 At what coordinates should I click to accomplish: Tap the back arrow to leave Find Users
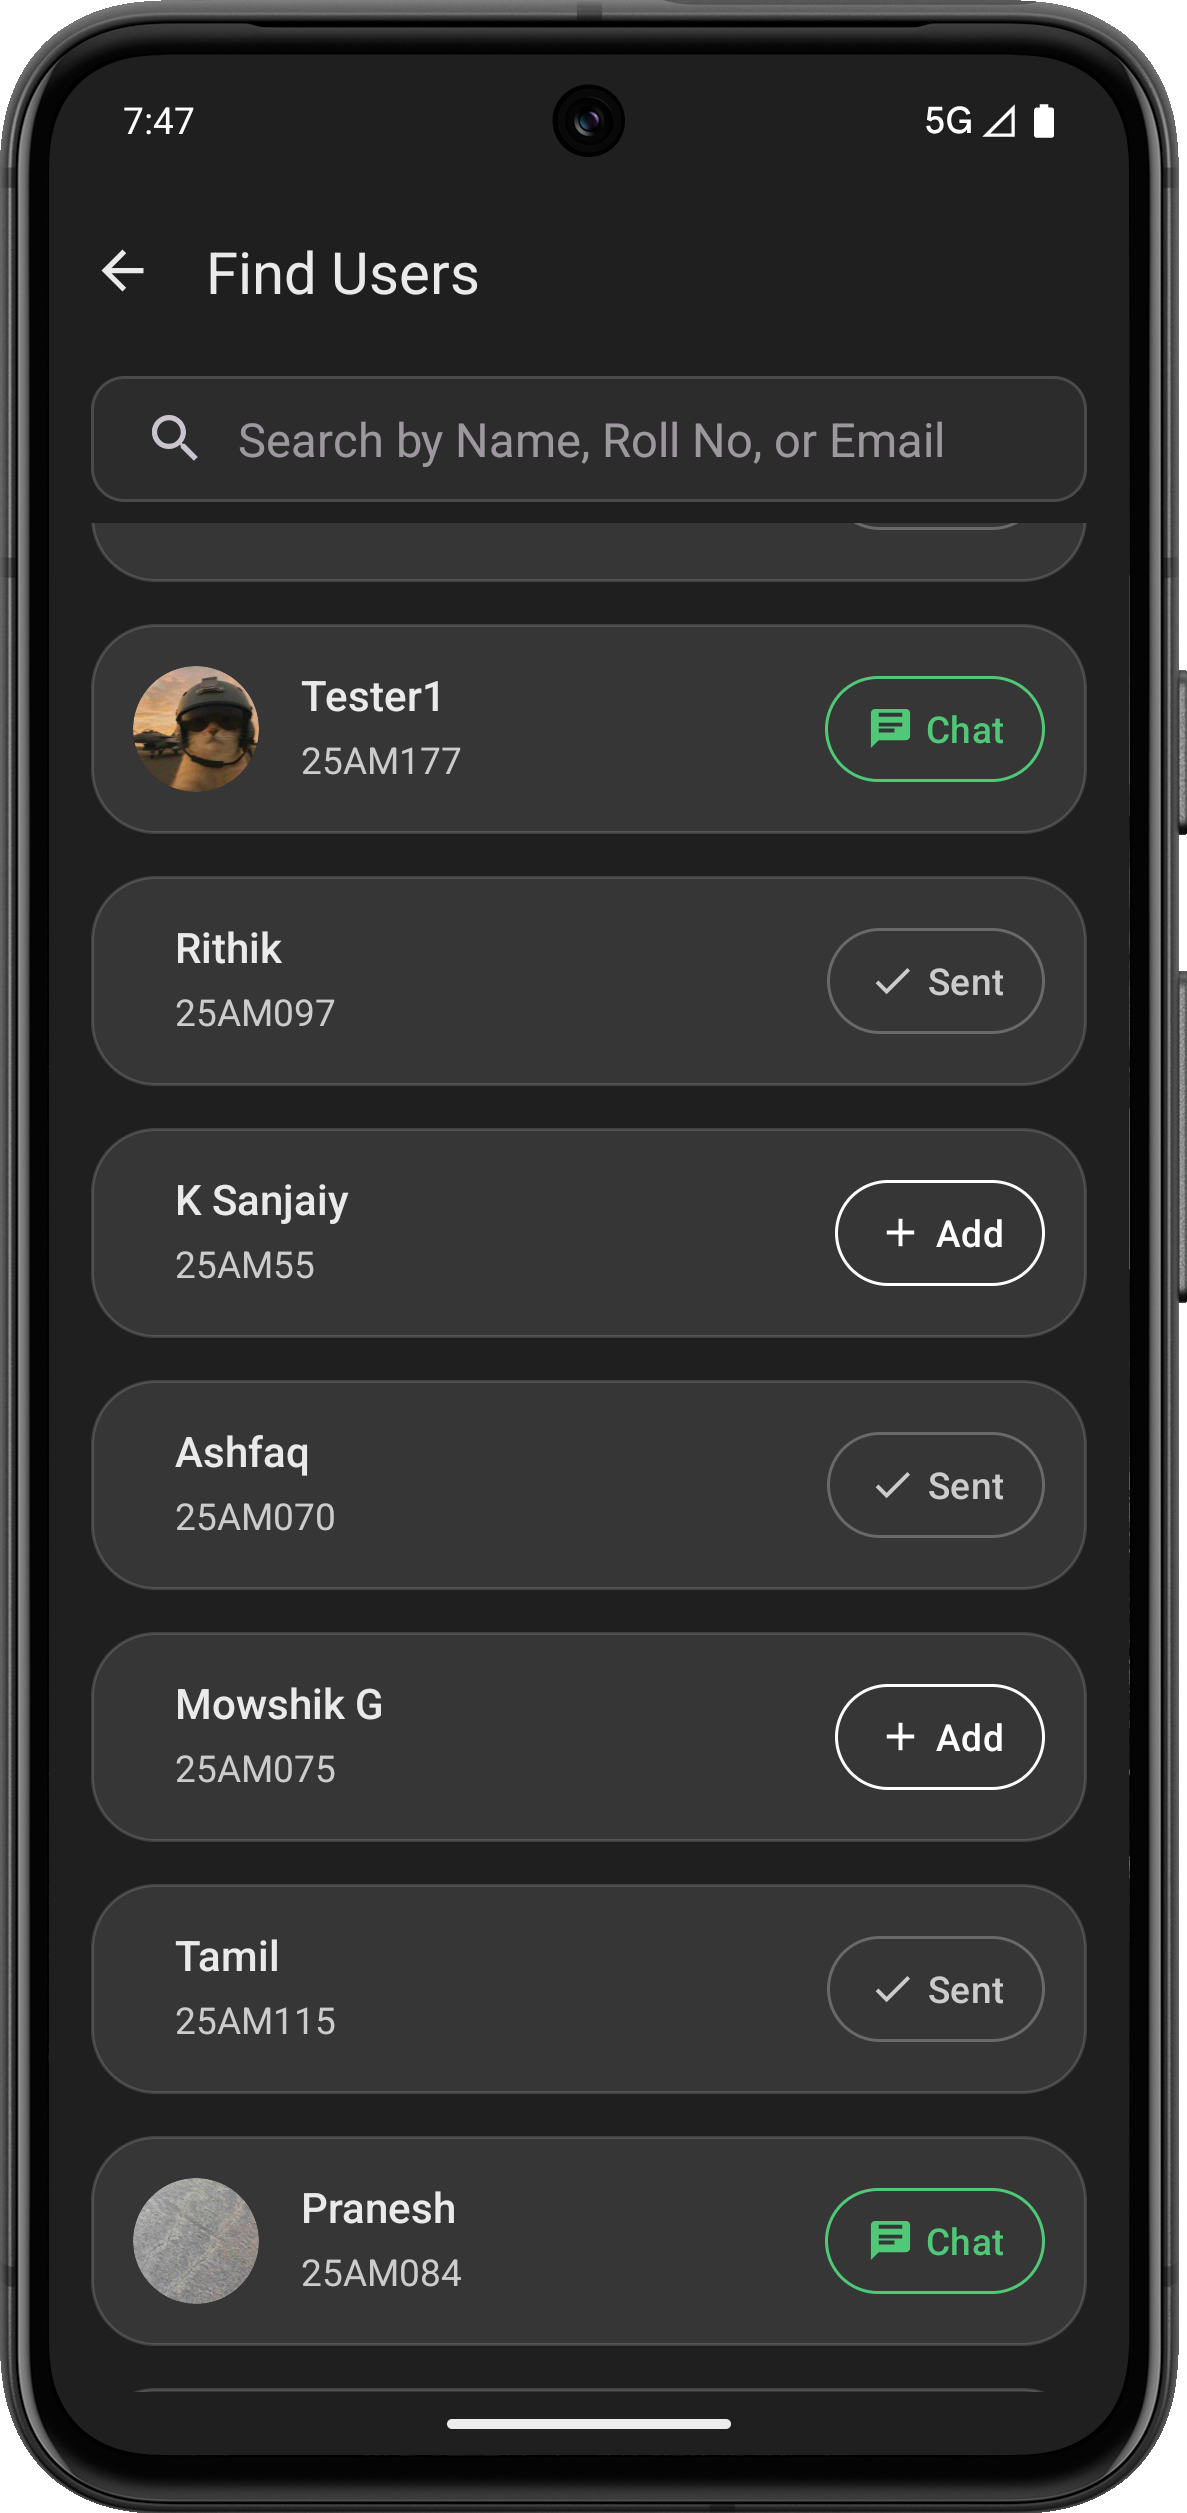(122, 271)
